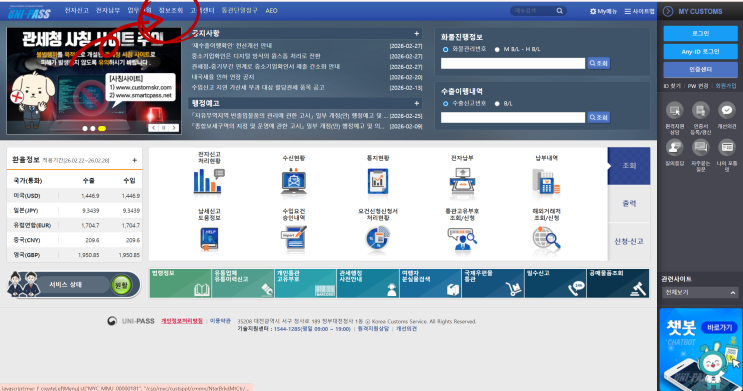
Task: Switch to the 신청·신고 side tab
Action: [629, 242]
